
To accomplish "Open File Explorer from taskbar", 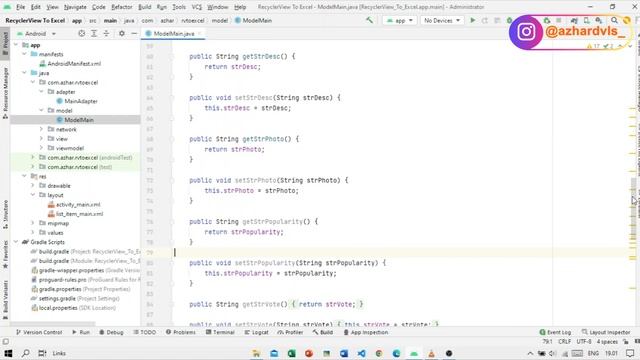I will click(x=256, y=353).
